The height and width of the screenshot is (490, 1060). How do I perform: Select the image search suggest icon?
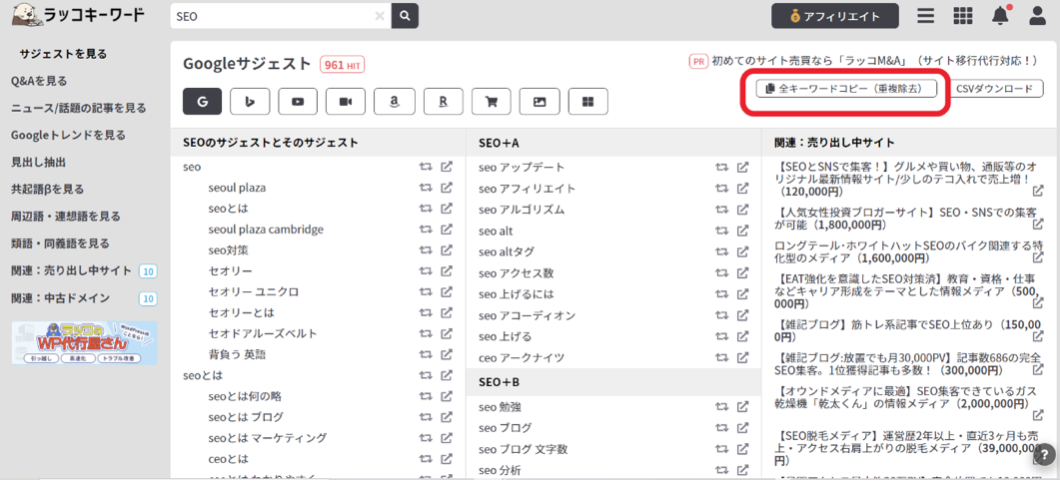coord(540,101)
